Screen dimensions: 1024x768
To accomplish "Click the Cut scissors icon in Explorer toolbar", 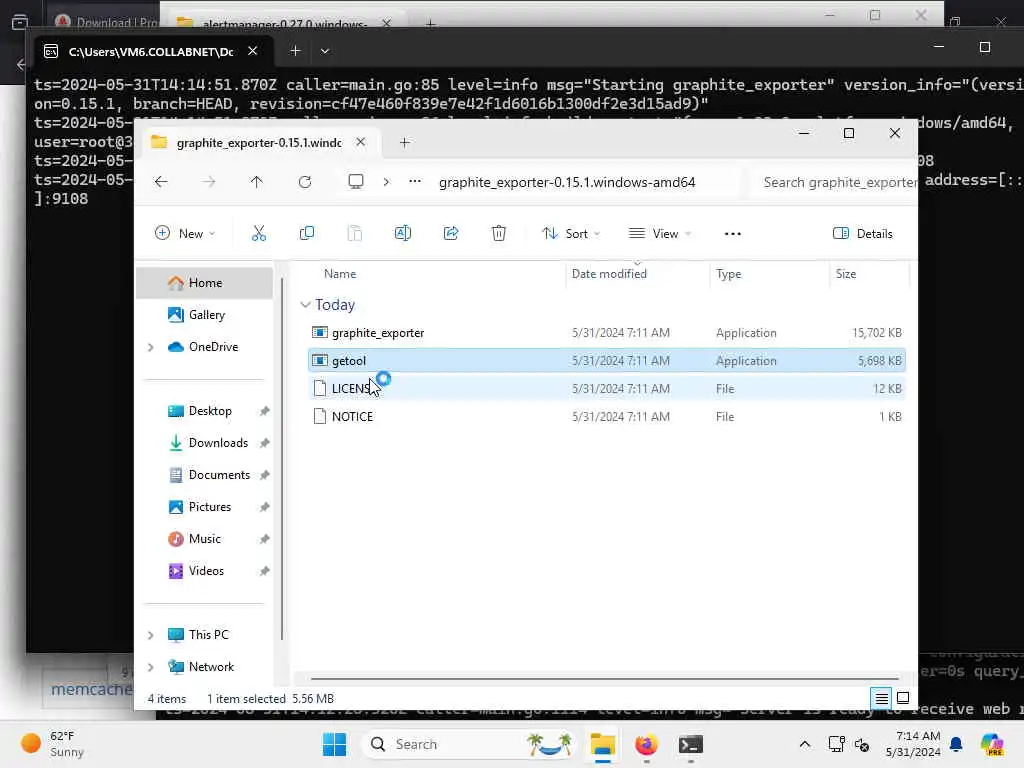I will point(259,233).
